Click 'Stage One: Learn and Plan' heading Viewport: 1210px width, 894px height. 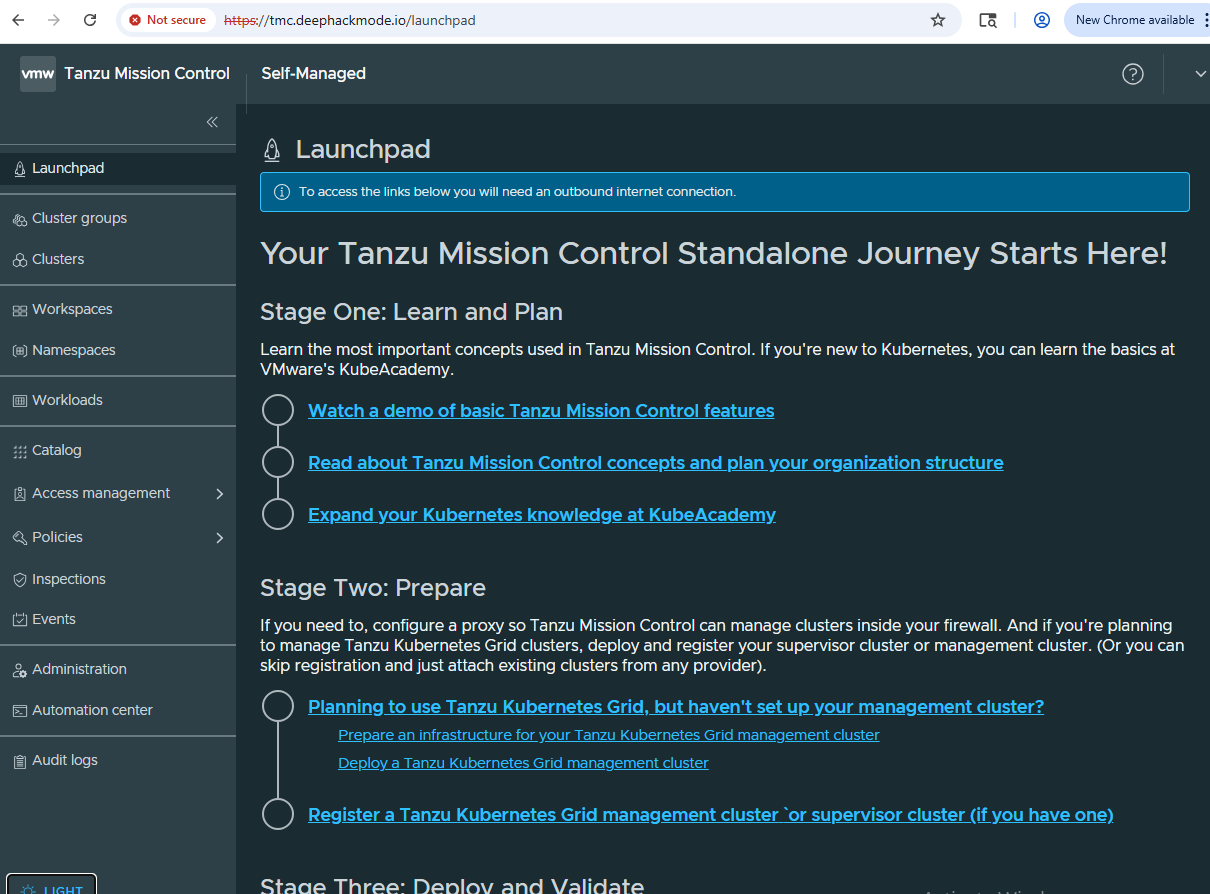click(411, 312)
